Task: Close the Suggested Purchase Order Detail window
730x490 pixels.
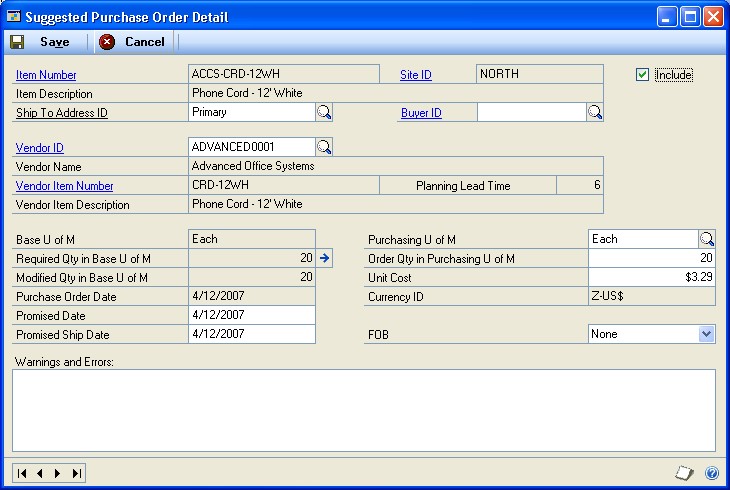Action: [x=713, y=17]
